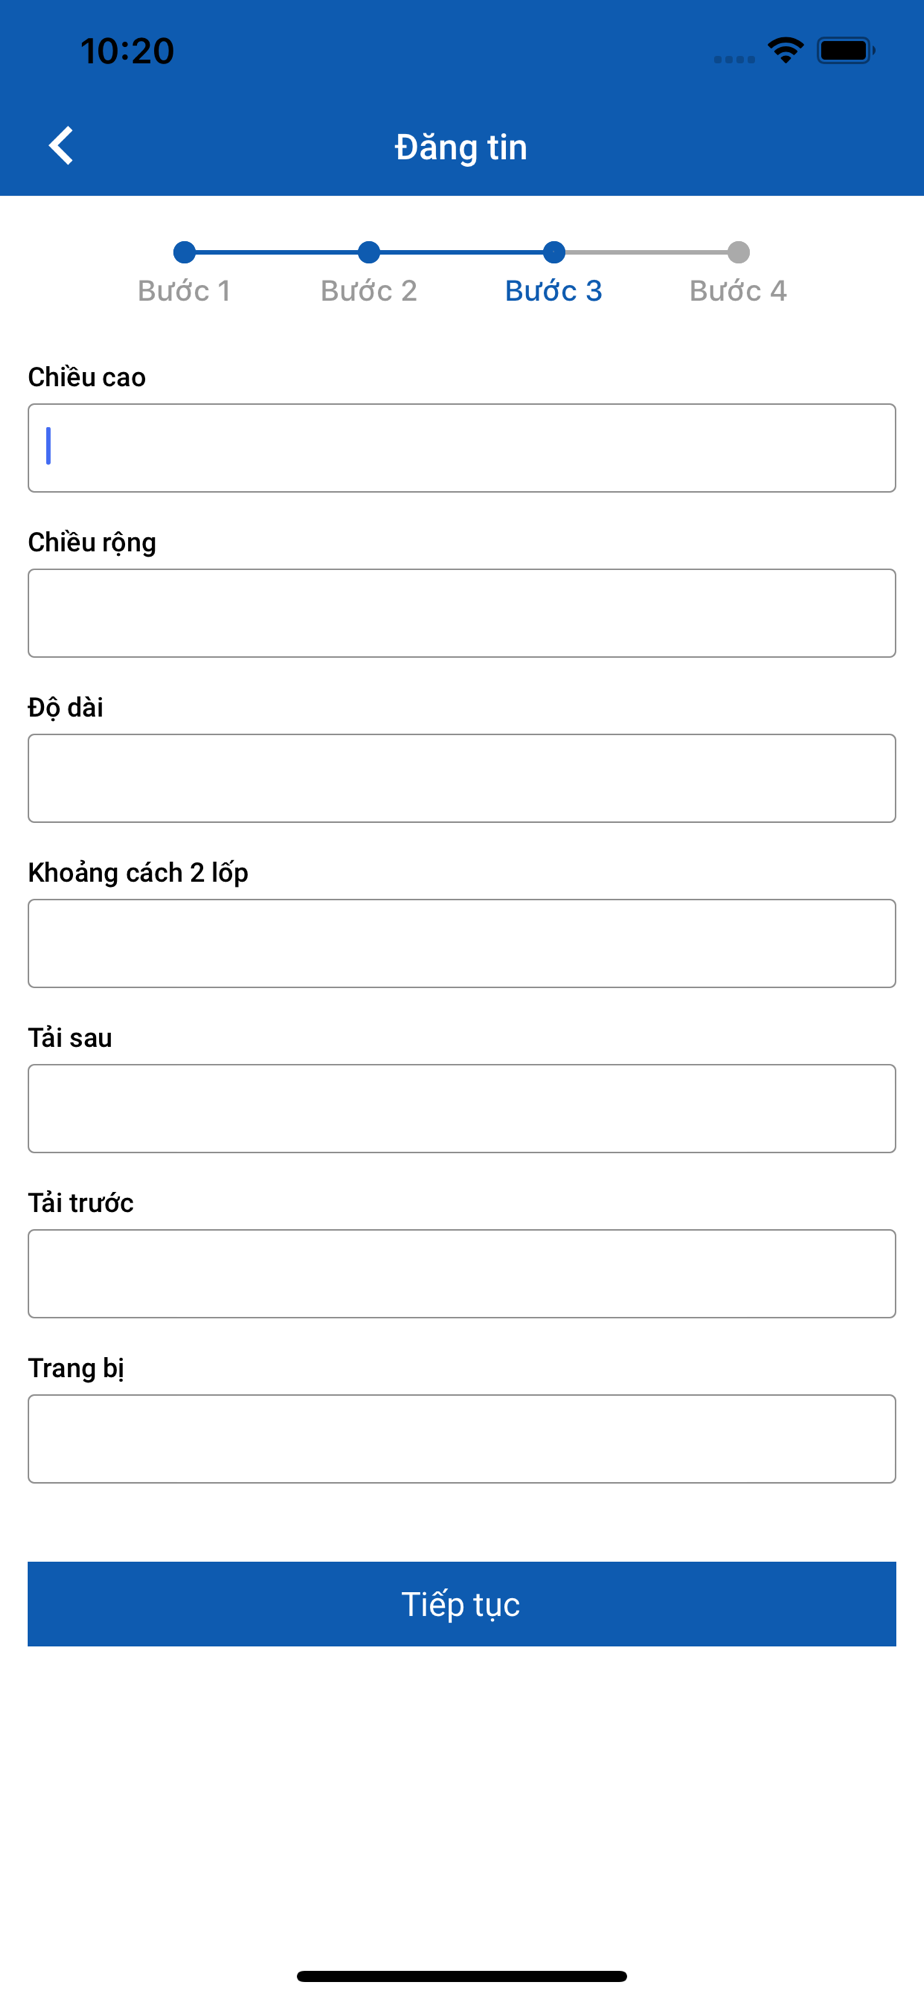924x2000 pixels.
Task: Go to the Bước 4 label
Action: click(x=738, y=291)
